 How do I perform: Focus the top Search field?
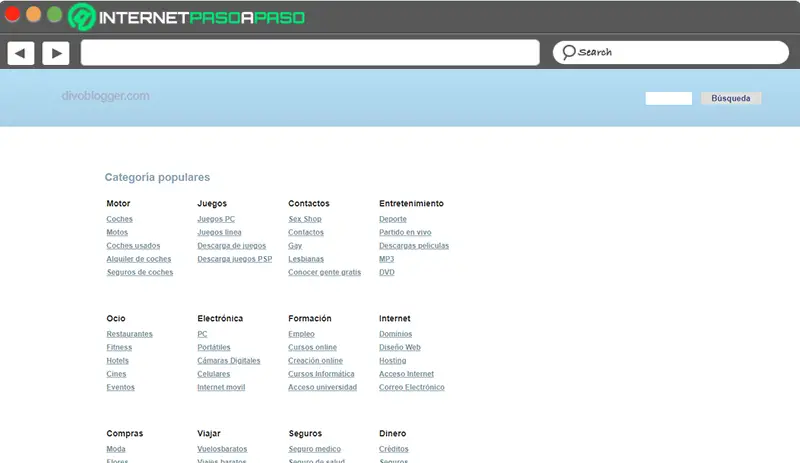click(x=670, y=53)
